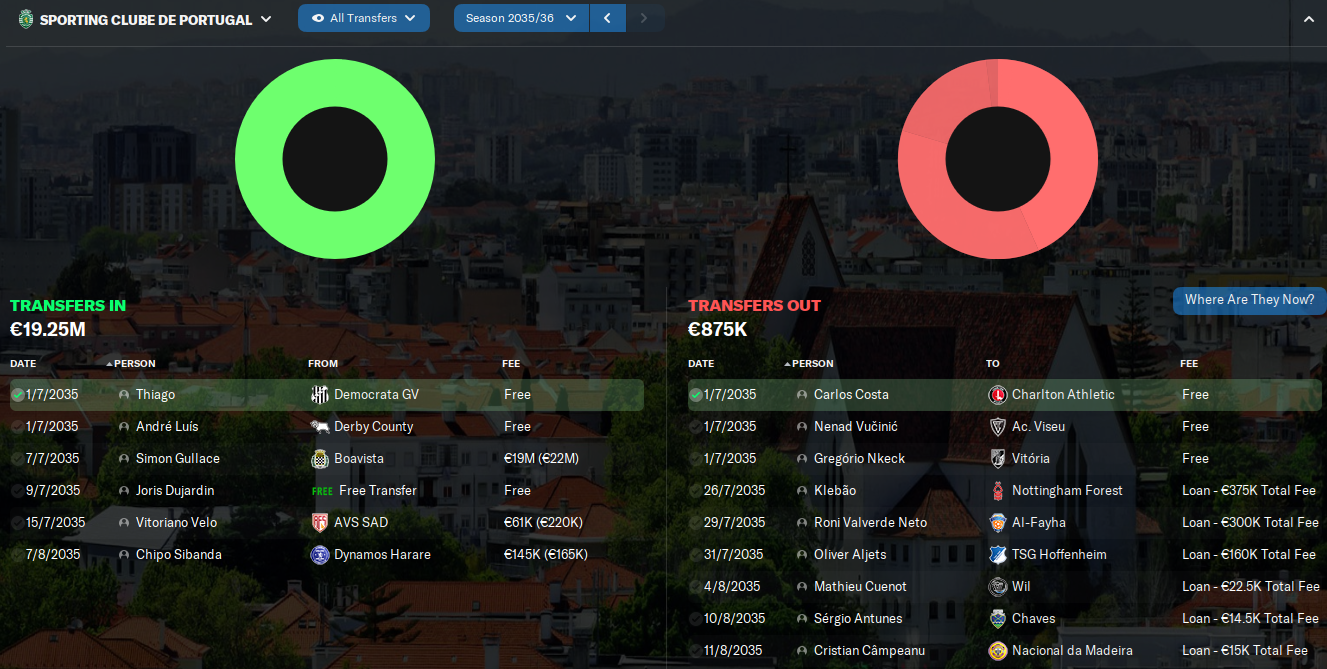Viewport: 1327px width, 669px height.
Task: Click the Wil club badge
Action: click(997, 587)
